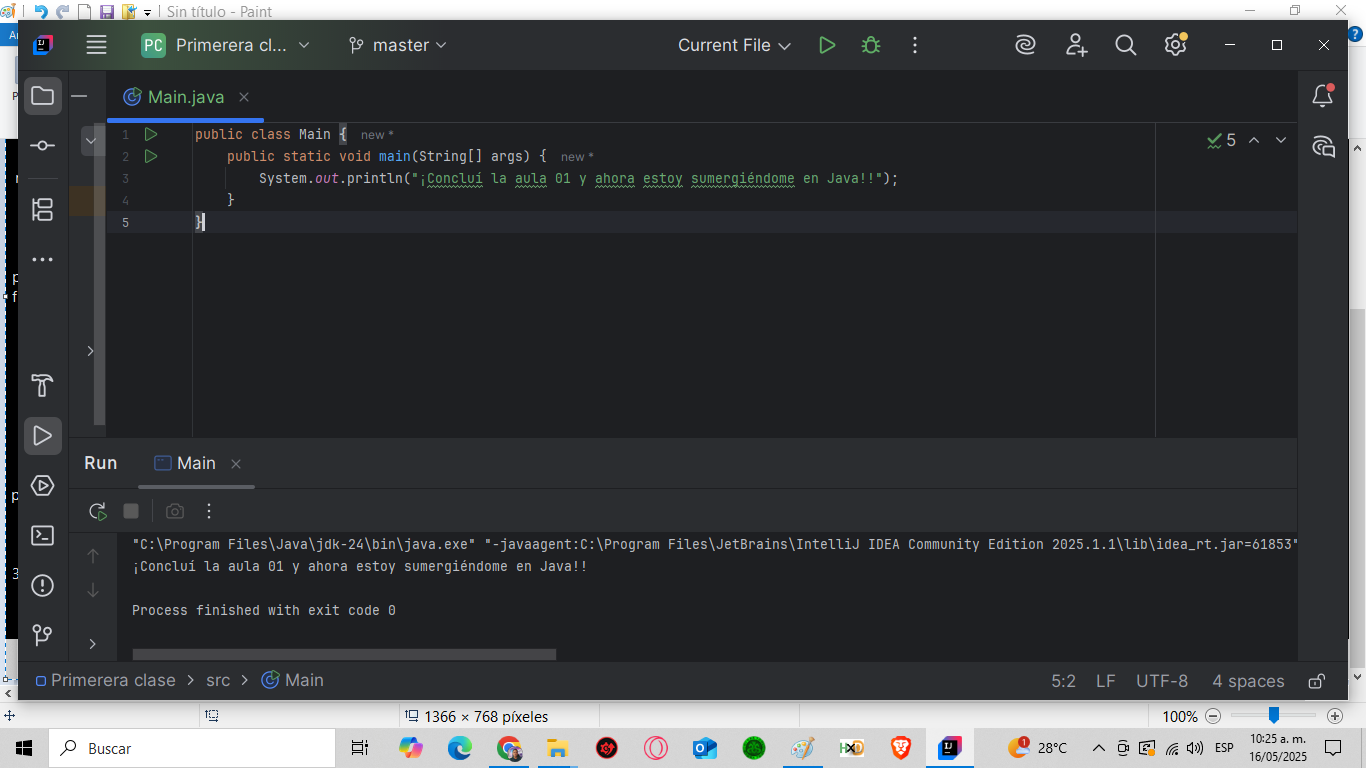Click the camera icon in the Run toolbar
The image size is (1366, 768).
pos(175,511)
